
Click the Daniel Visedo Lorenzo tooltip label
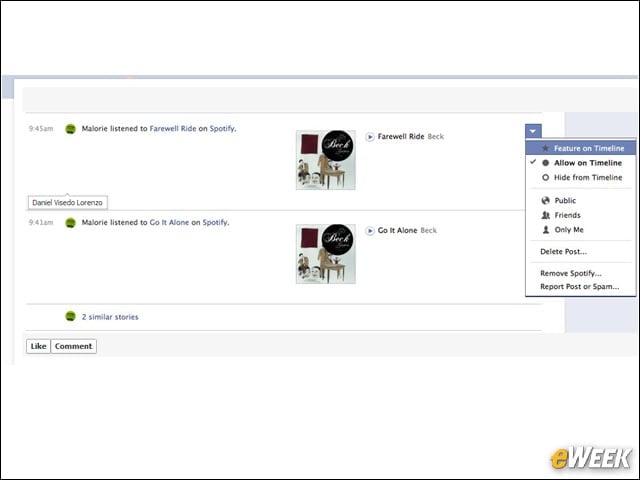pyautogui.click(x=67, y=202)
